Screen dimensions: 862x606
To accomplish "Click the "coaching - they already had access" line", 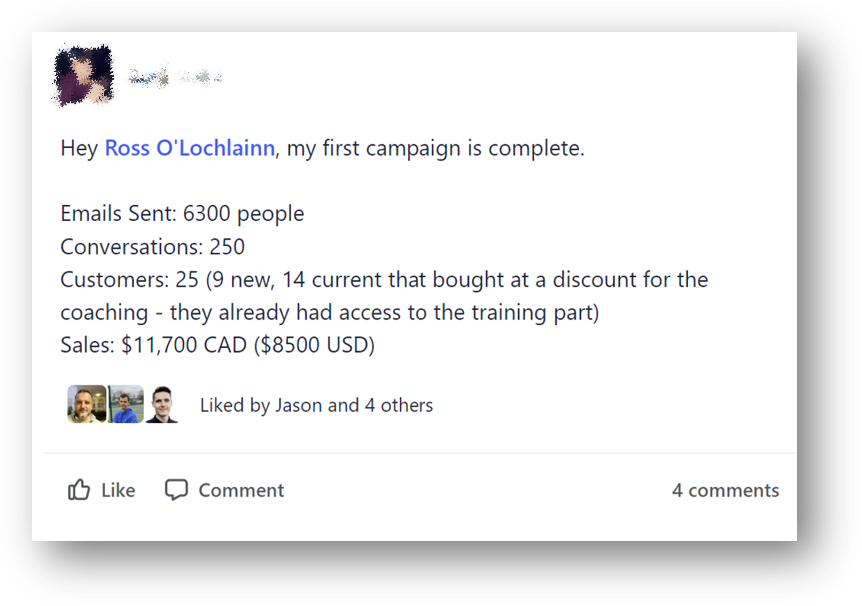I will point(329,313).
